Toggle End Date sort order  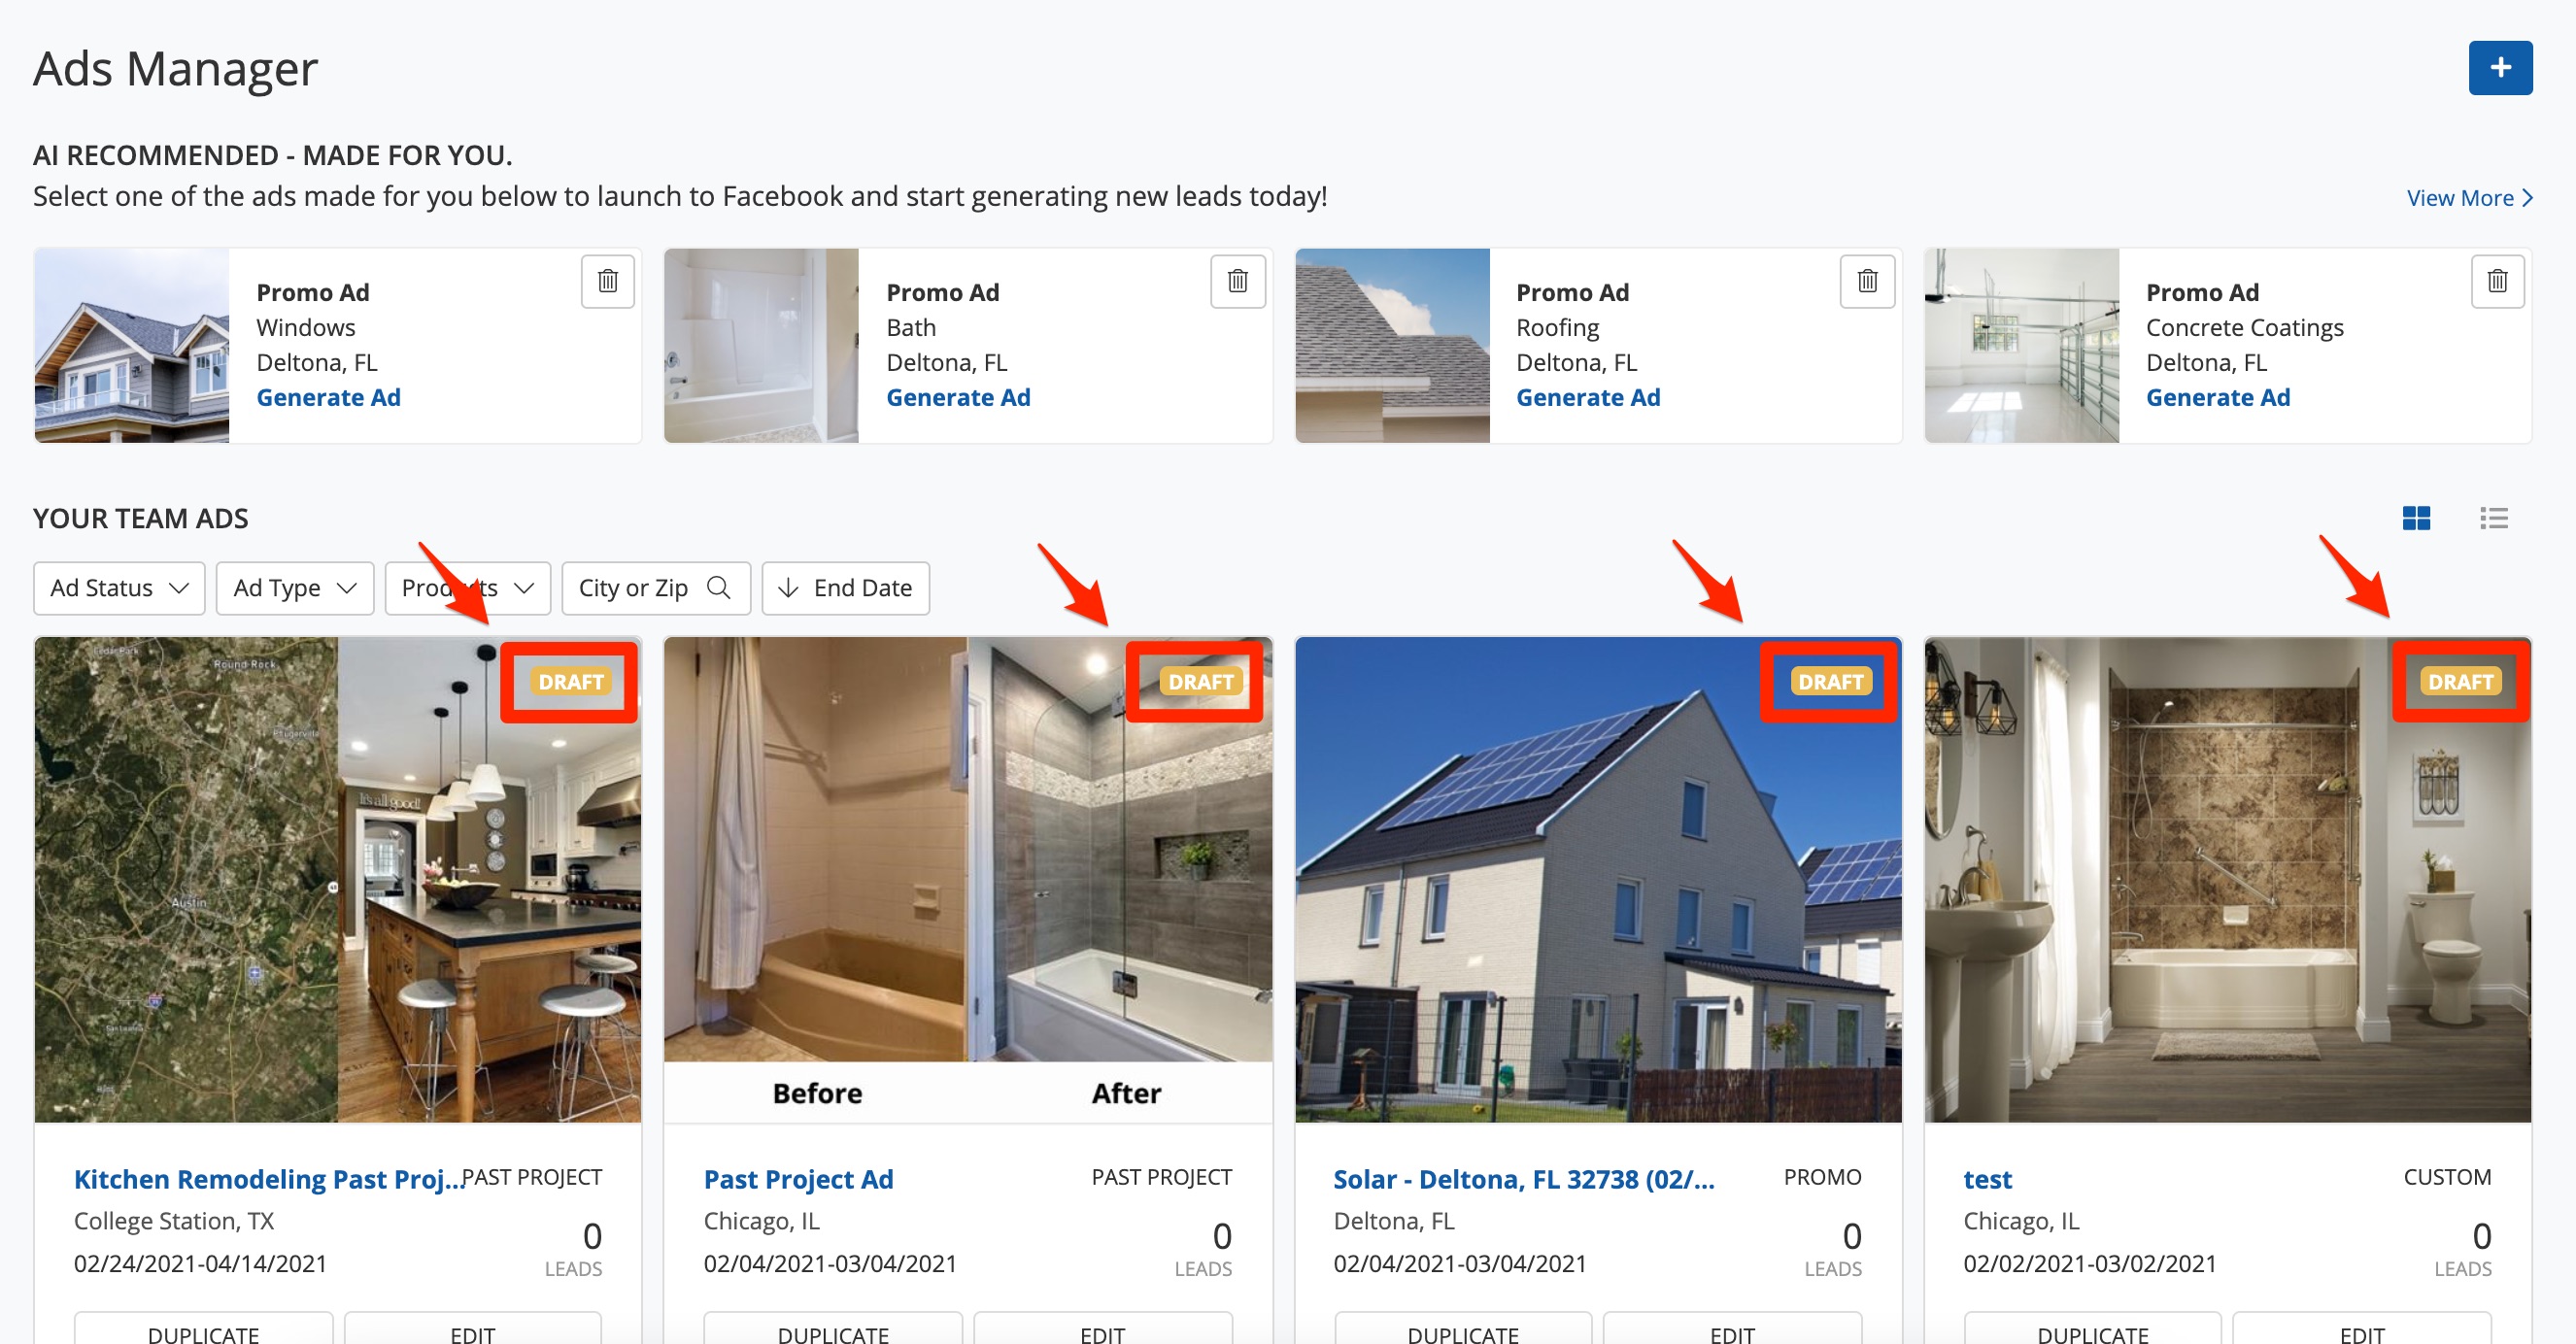coord(845,588)
